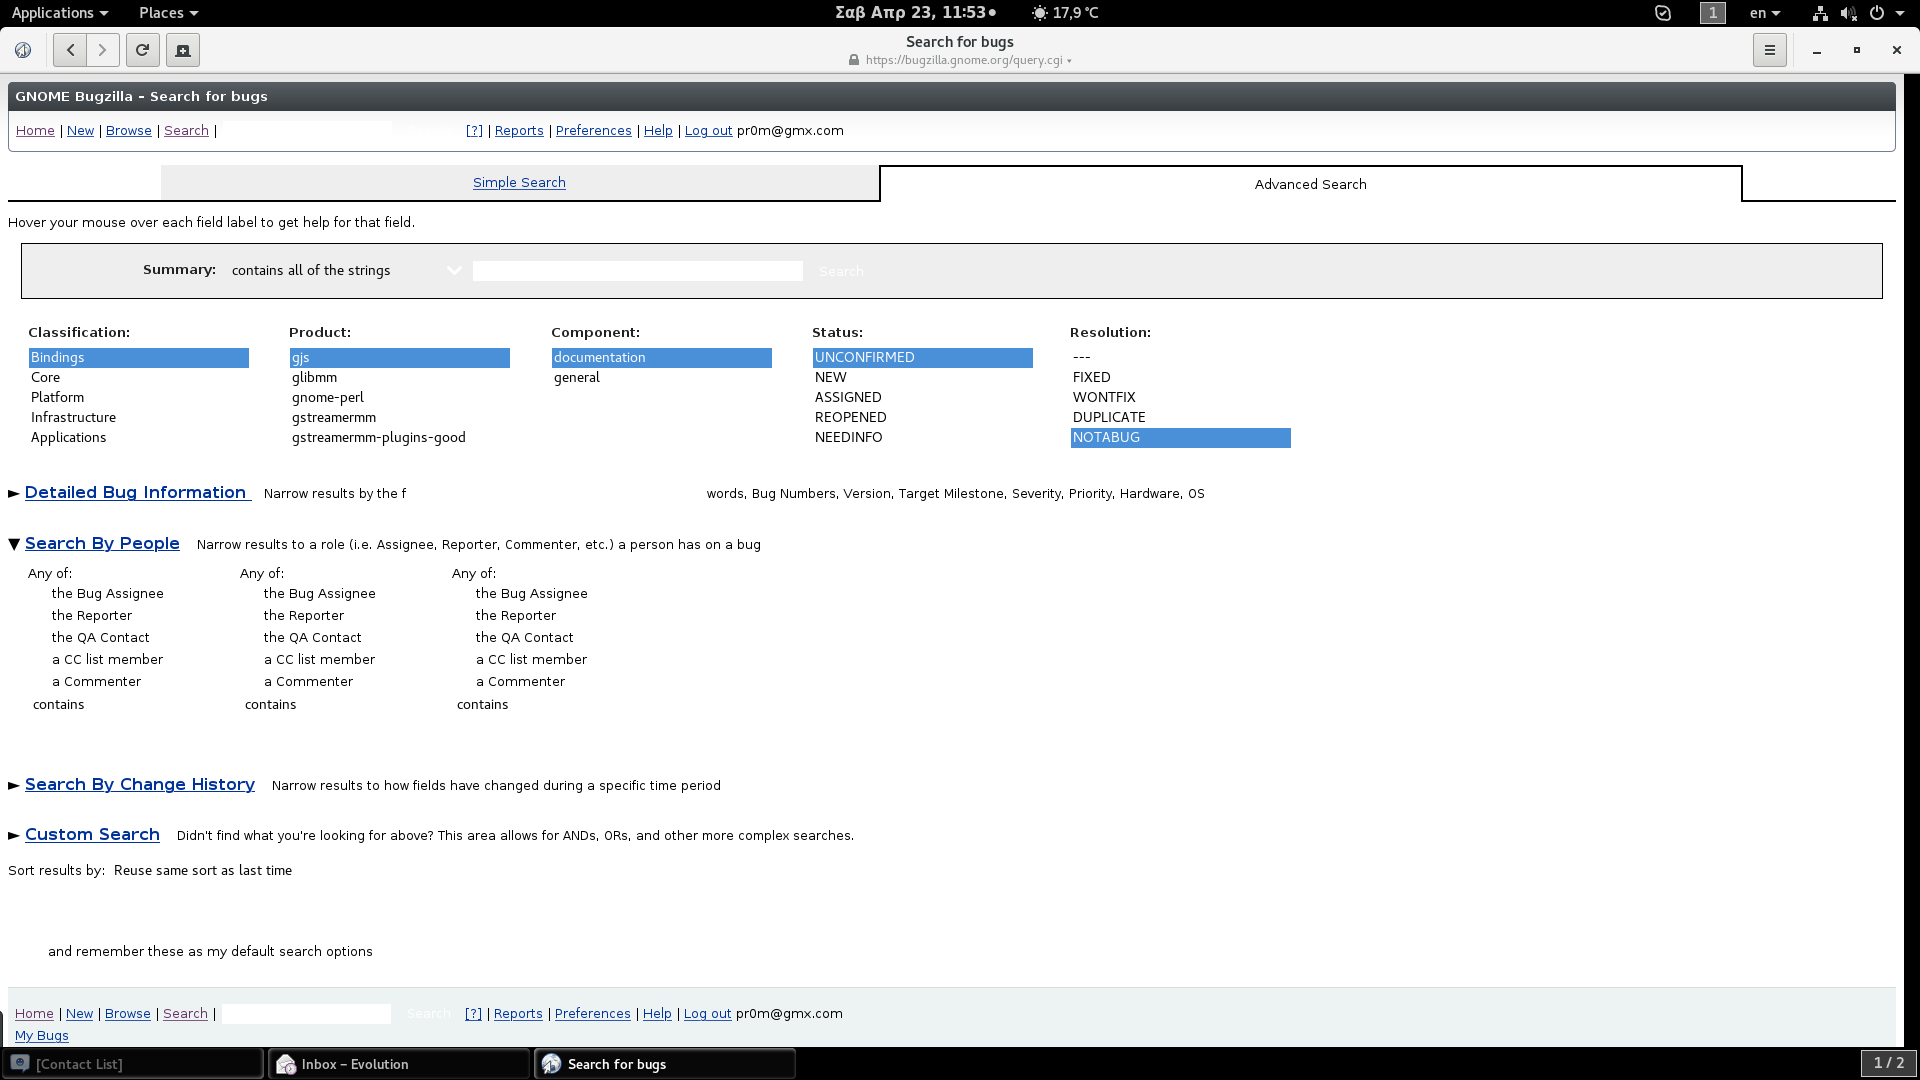Open the date and time calendar menu
The height and width of the screenshot is (1080, 1920).
915,13
